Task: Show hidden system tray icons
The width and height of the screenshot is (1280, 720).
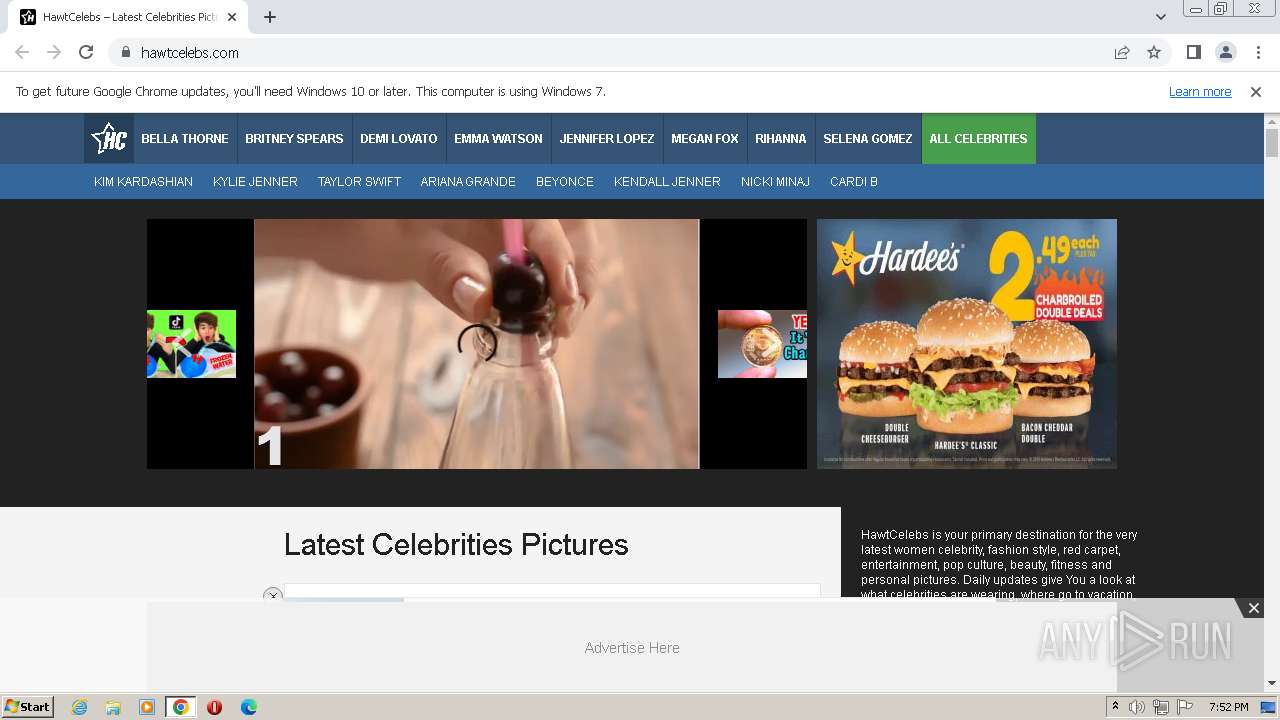Action: coord(1116,707)
